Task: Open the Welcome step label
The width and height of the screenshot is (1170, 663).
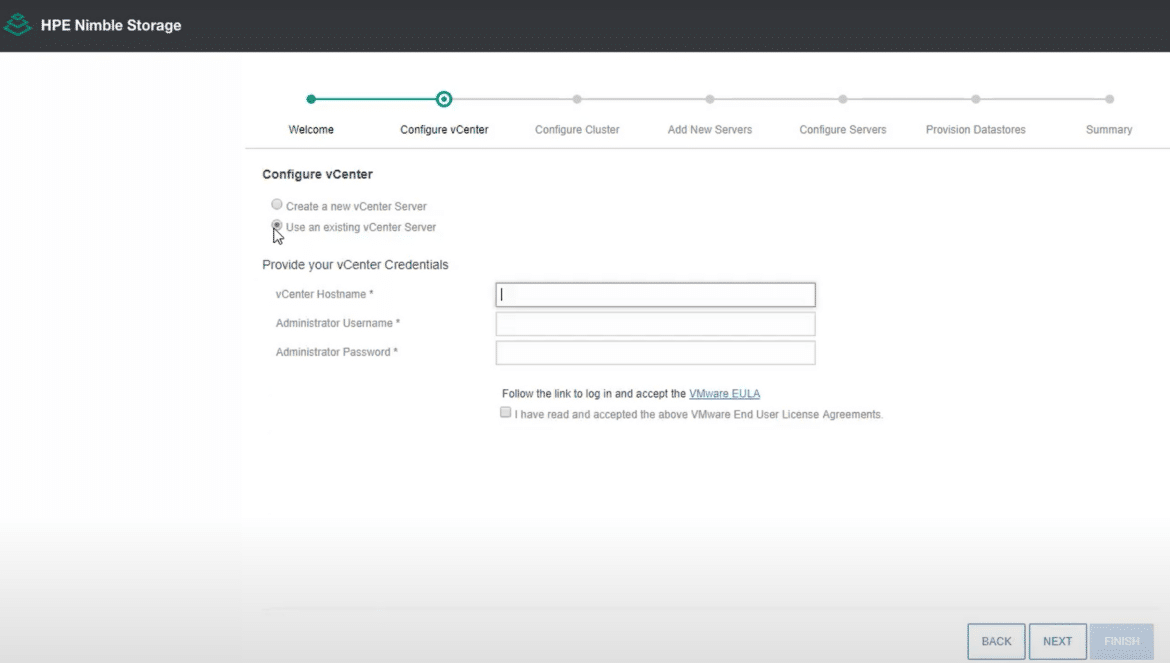Action: point(311,130)
